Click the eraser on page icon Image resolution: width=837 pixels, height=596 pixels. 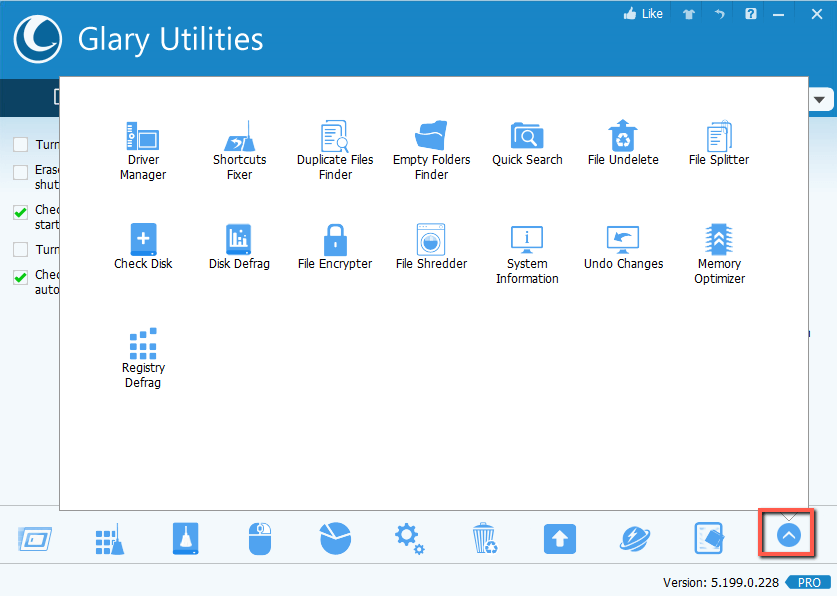[709, 538]
